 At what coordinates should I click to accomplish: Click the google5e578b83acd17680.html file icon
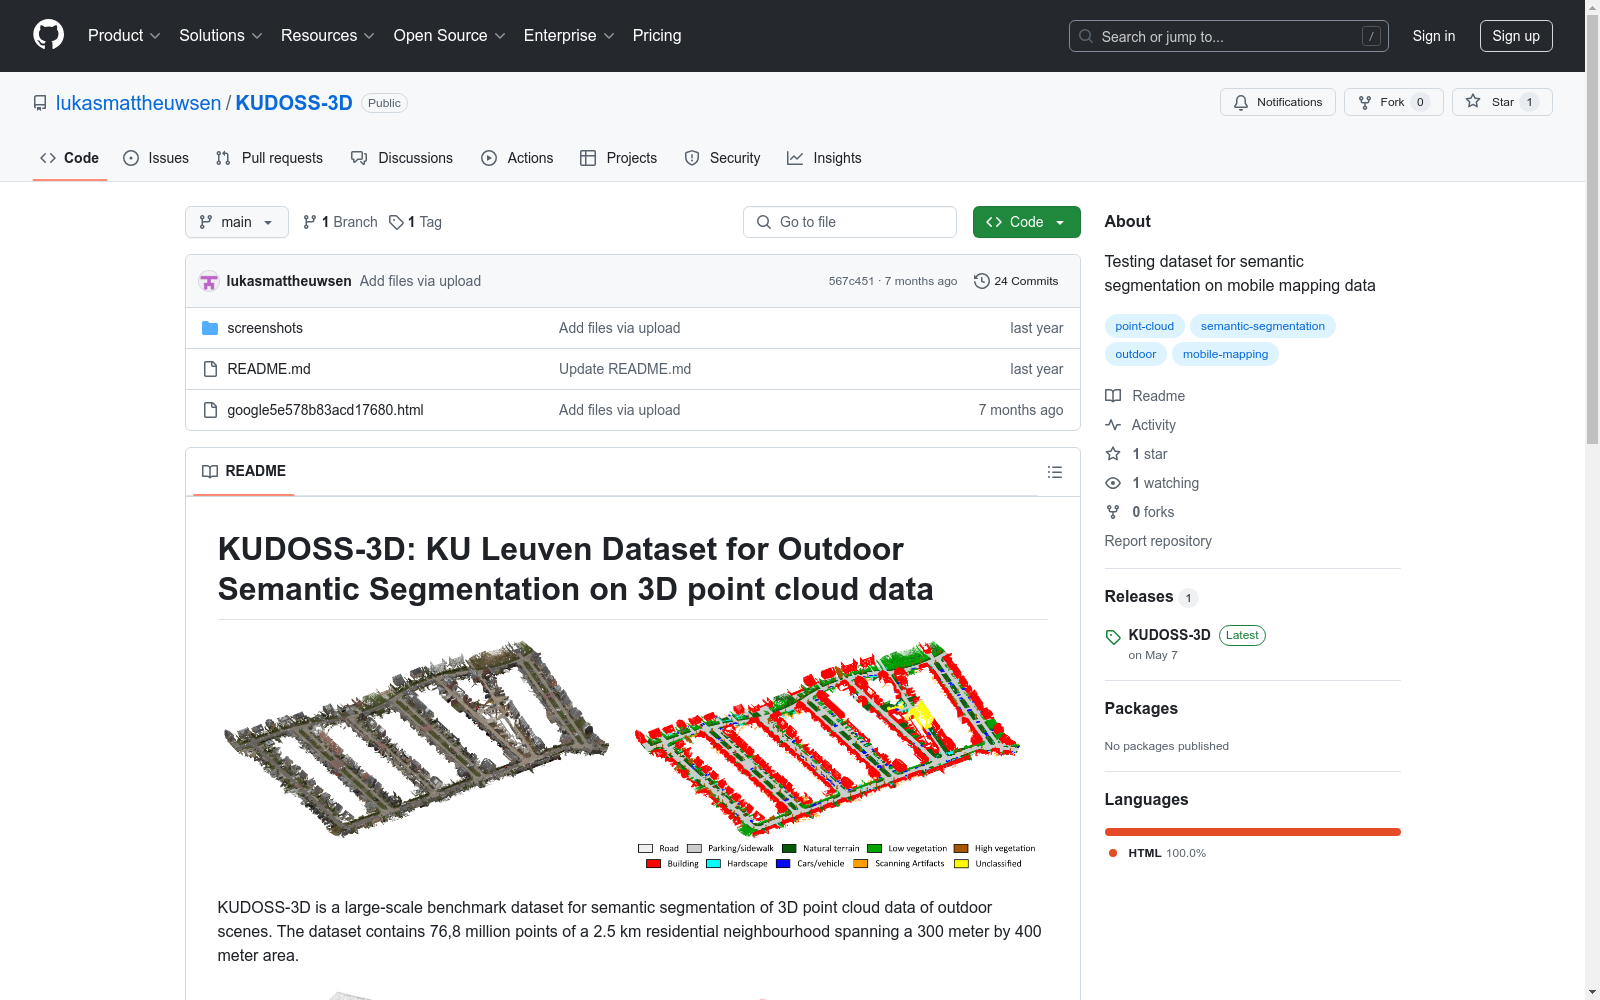(210, 410)
